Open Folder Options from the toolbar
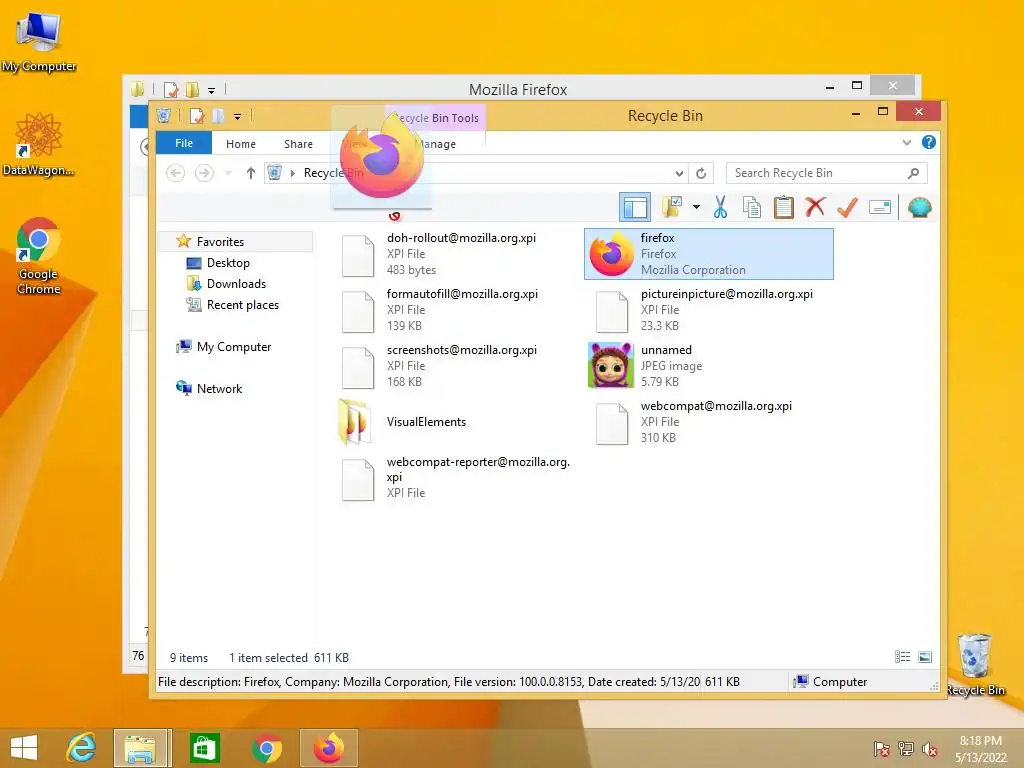Viewport: 1024px width, 768px height. point(671,208)
